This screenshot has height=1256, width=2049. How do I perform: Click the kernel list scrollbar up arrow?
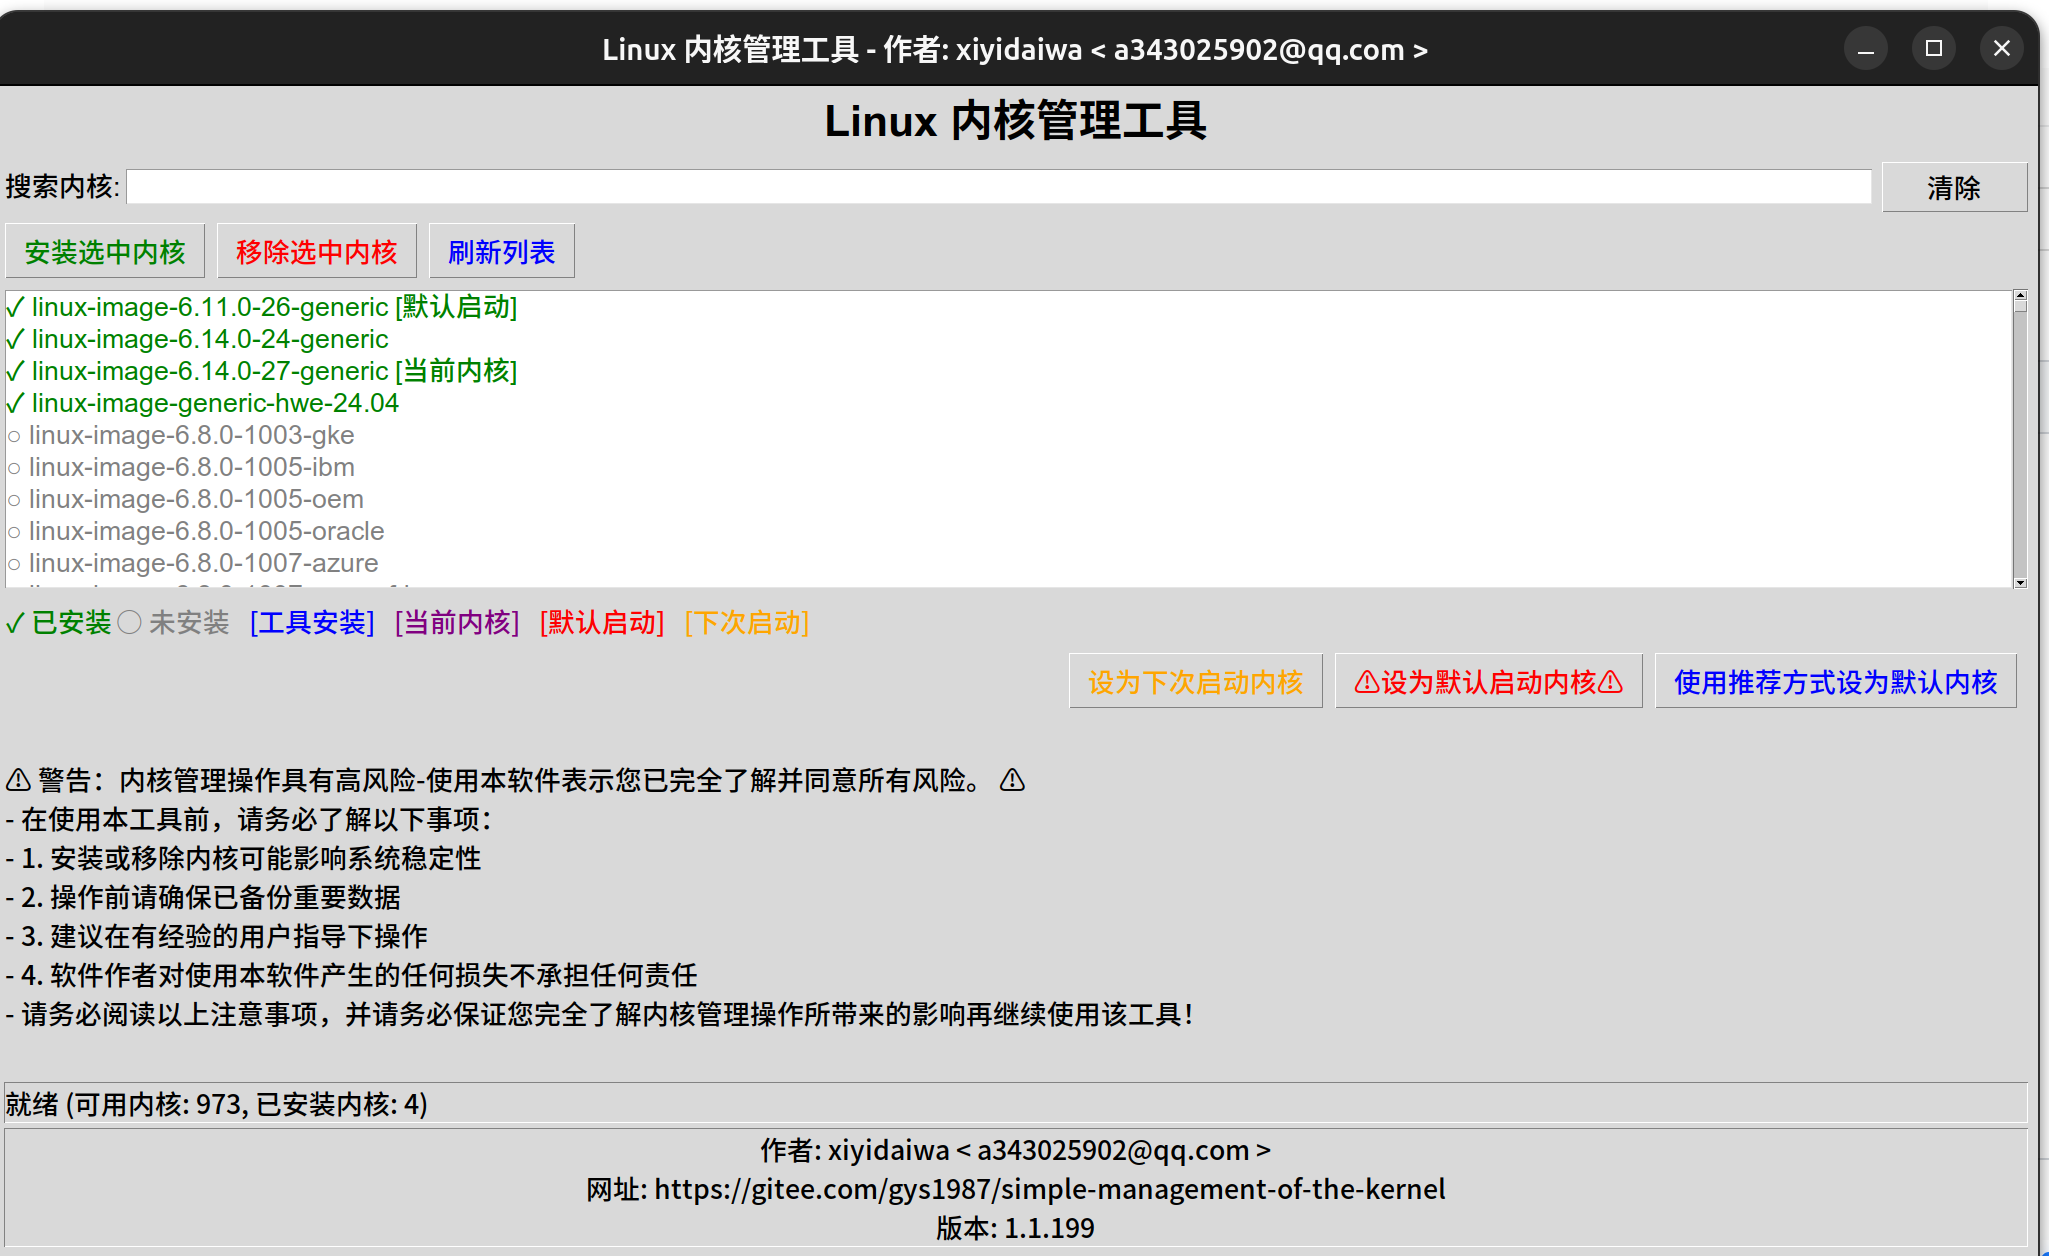point(2020,296)
